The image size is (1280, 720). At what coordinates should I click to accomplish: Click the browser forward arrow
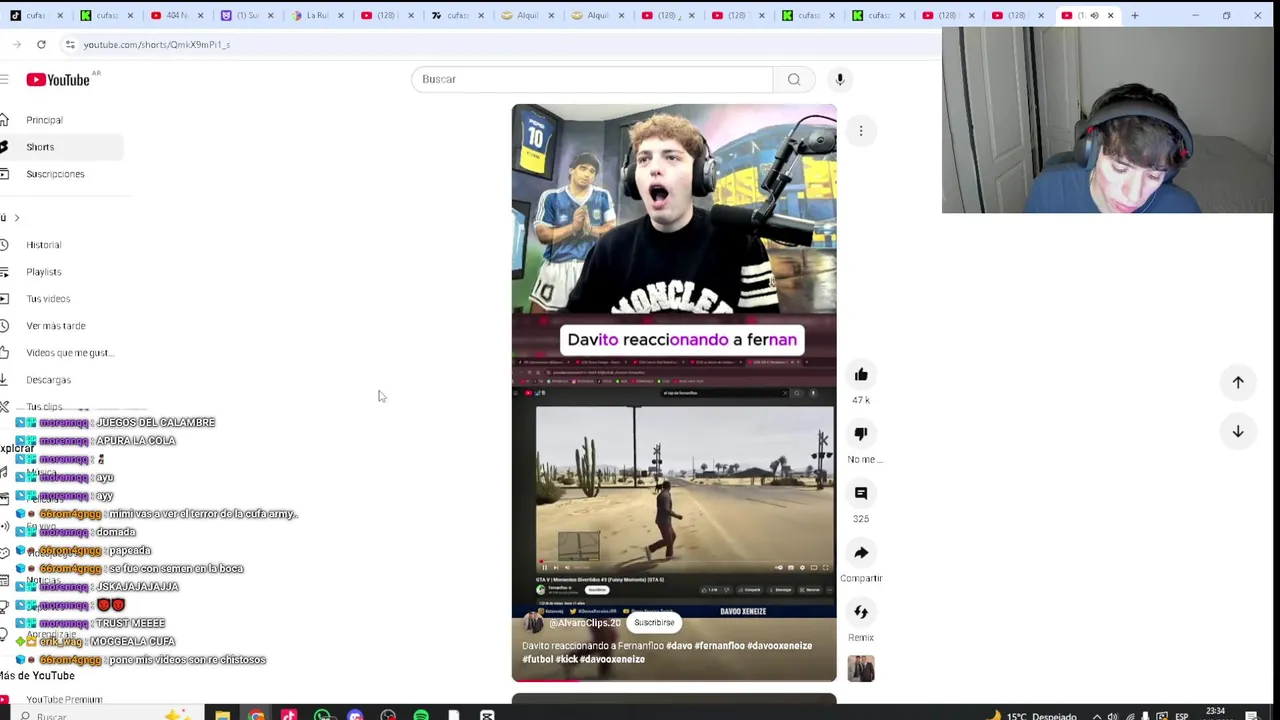[x=17, y=44]
